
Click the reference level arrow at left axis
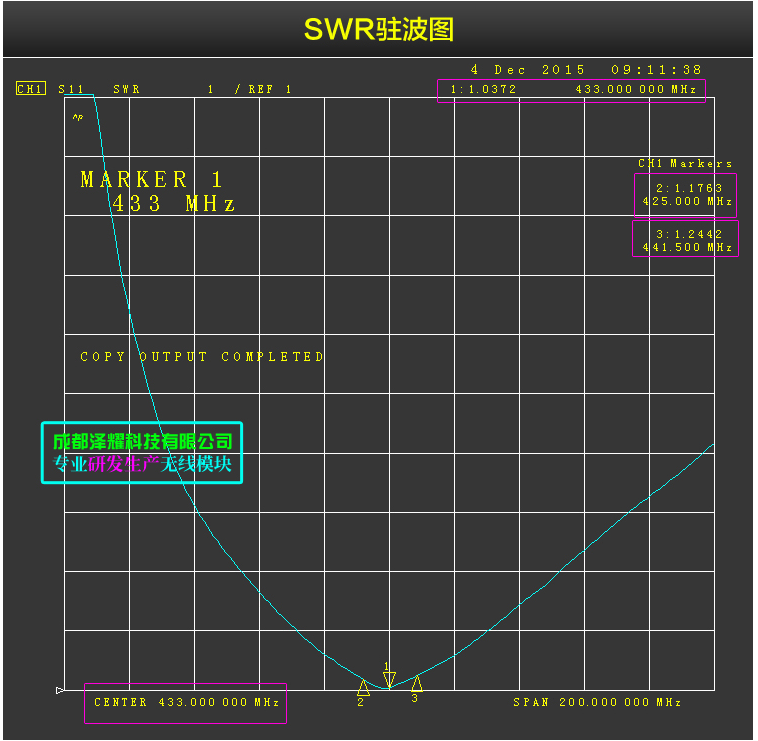tap(59, 690)
